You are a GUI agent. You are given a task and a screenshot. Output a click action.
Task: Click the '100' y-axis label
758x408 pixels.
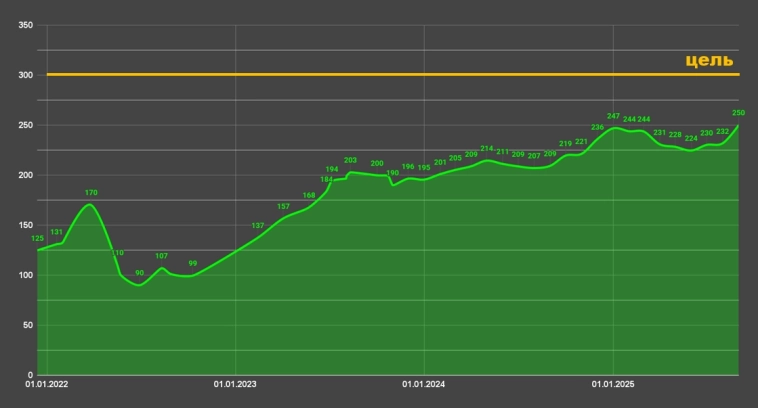[26, 275]
